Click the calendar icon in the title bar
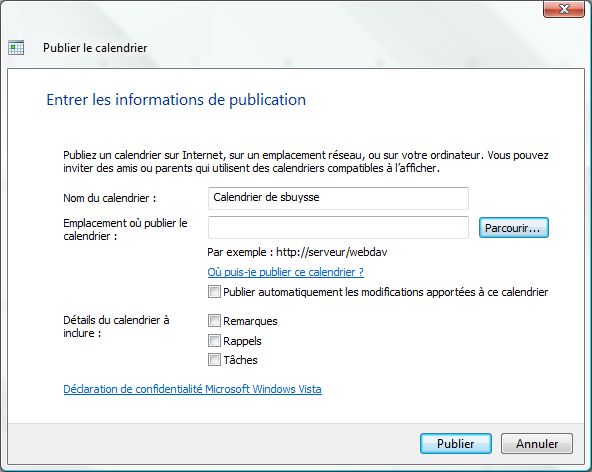The width and height of the screenshot is (592, 472). click(x=16, y=48)
